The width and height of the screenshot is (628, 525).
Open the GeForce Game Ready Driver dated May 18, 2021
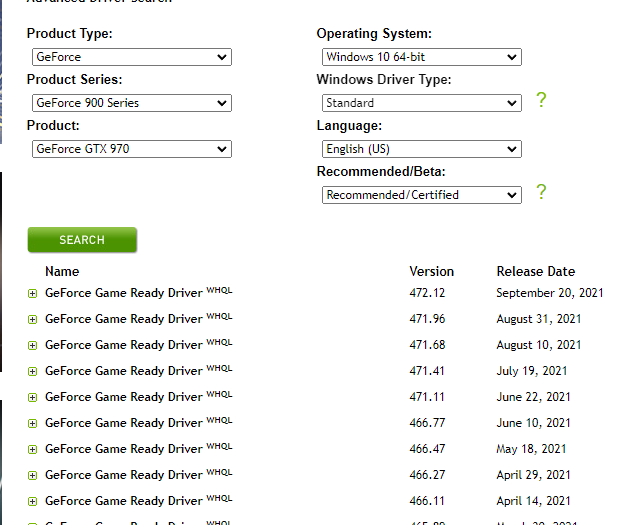(139, 449)
